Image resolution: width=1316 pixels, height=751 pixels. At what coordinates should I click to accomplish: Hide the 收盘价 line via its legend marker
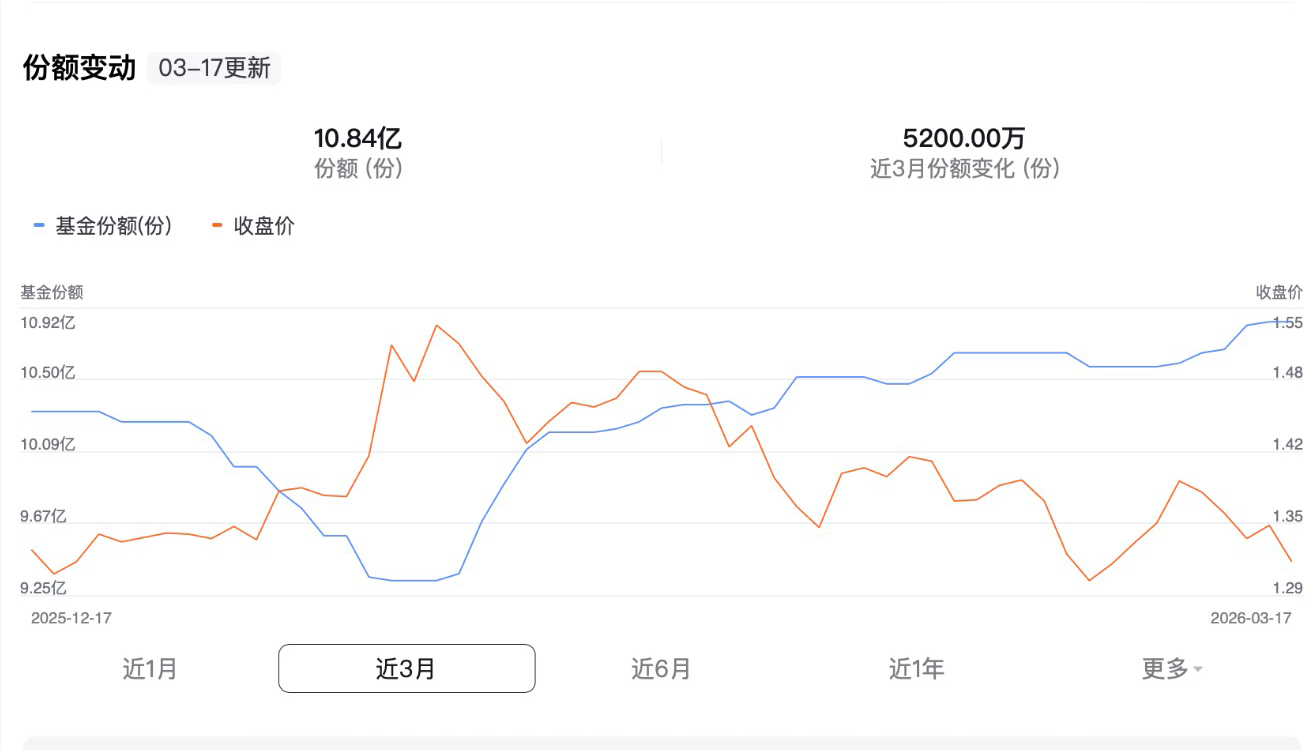(x=218, y=226)
